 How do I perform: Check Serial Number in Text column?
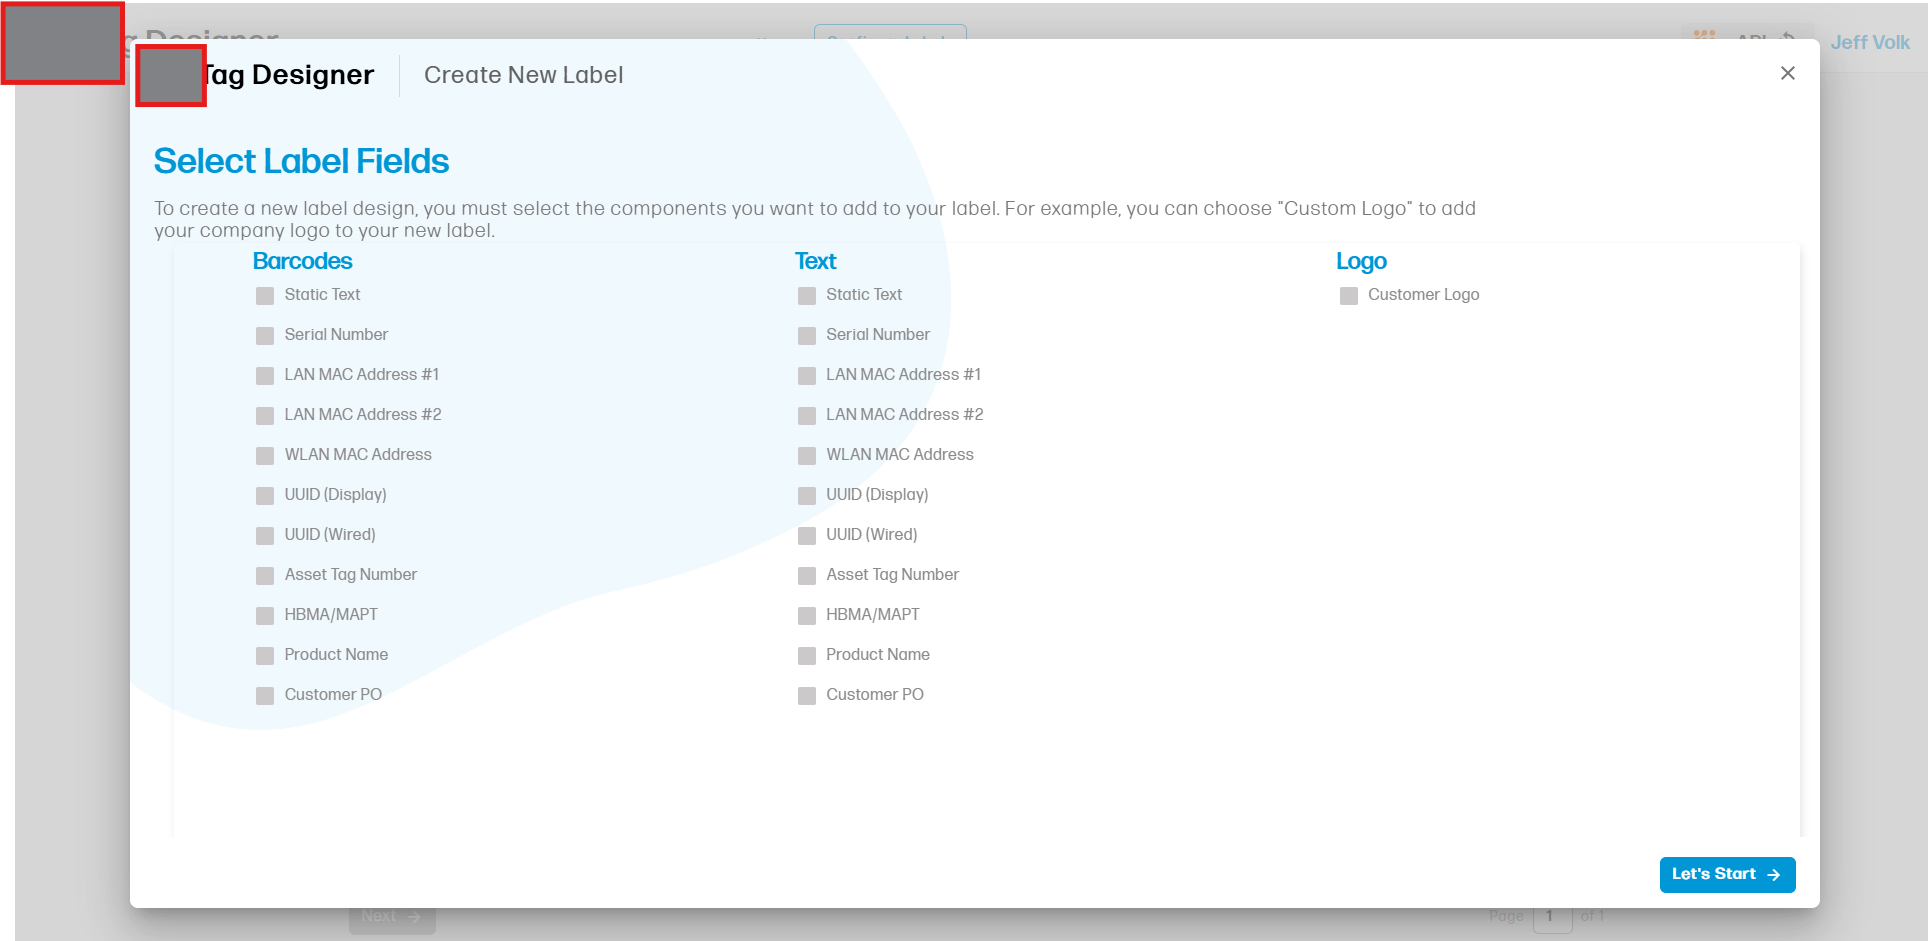point(807,336)
